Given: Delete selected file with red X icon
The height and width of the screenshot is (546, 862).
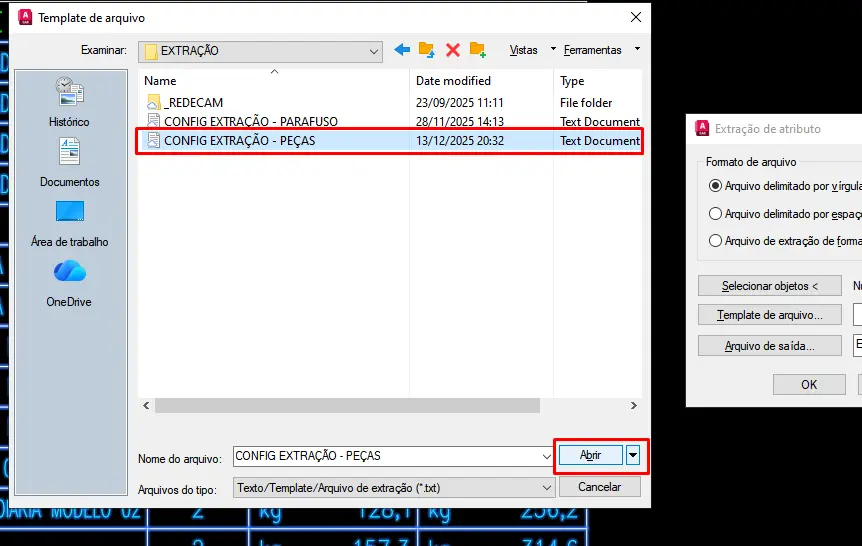Looking at the screenshot, I should (x=452, y=51).
